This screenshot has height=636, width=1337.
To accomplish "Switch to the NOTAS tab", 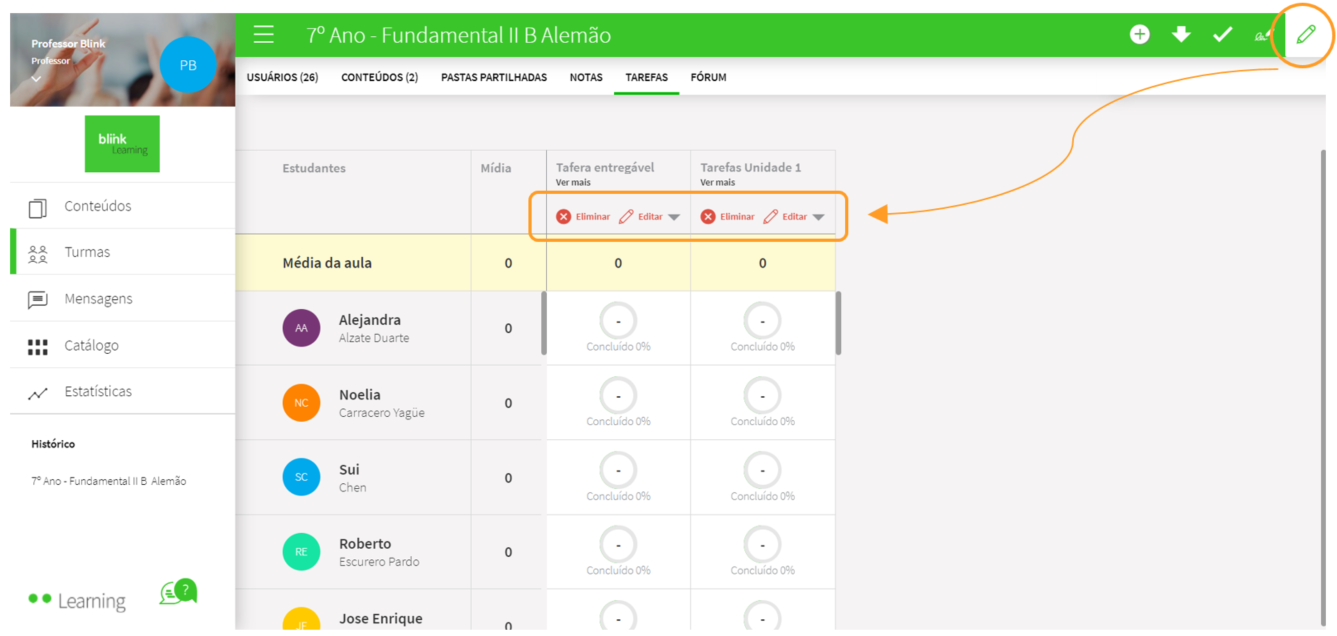I will [x=586, y=77].
